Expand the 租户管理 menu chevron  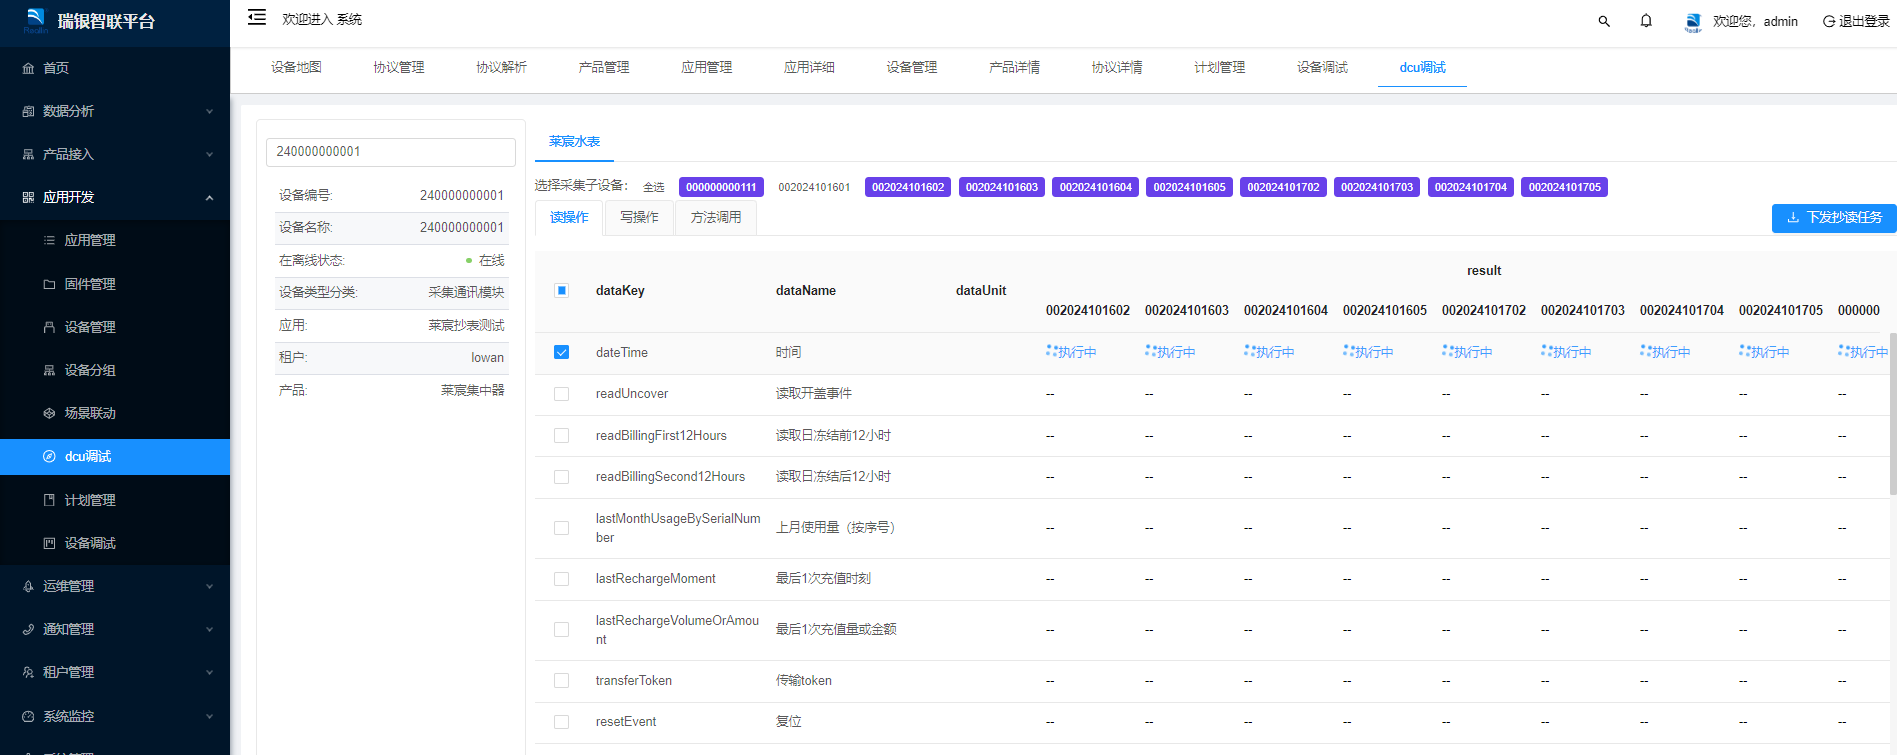209,672
